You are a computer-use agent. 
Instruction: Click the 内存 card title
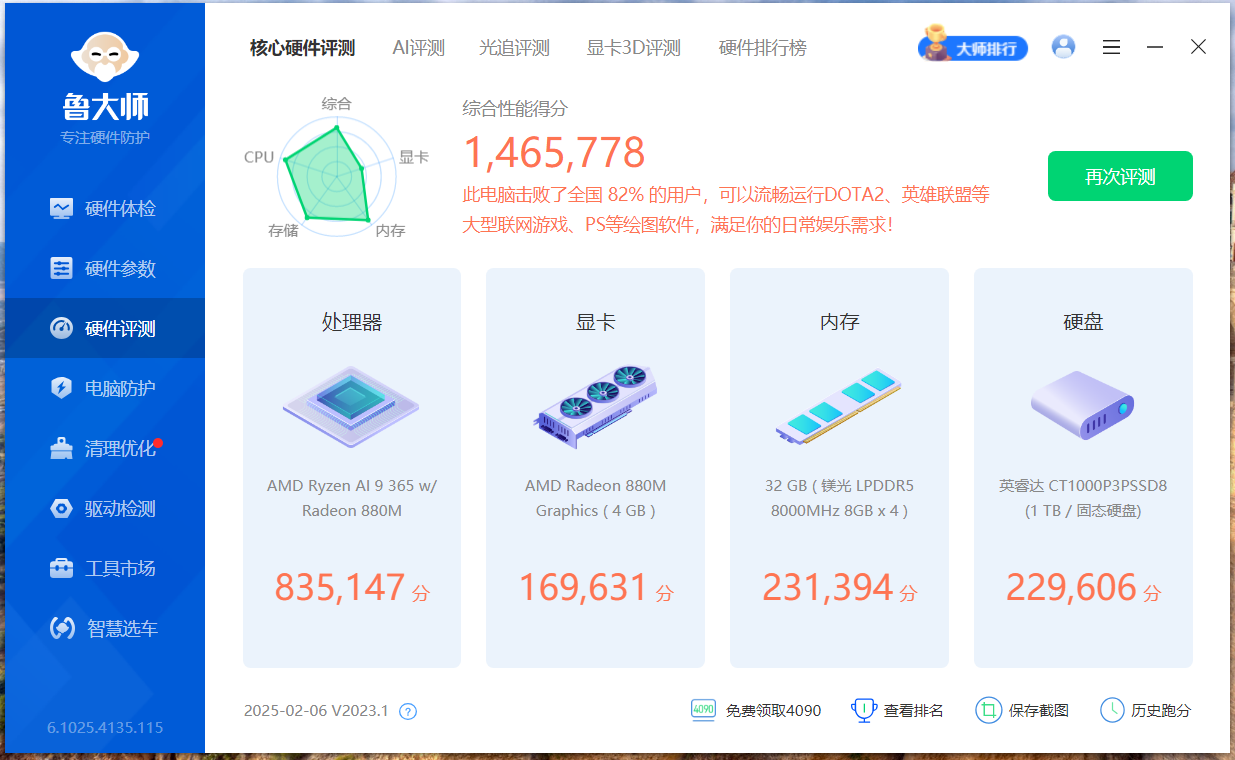(x=839, y=322)
